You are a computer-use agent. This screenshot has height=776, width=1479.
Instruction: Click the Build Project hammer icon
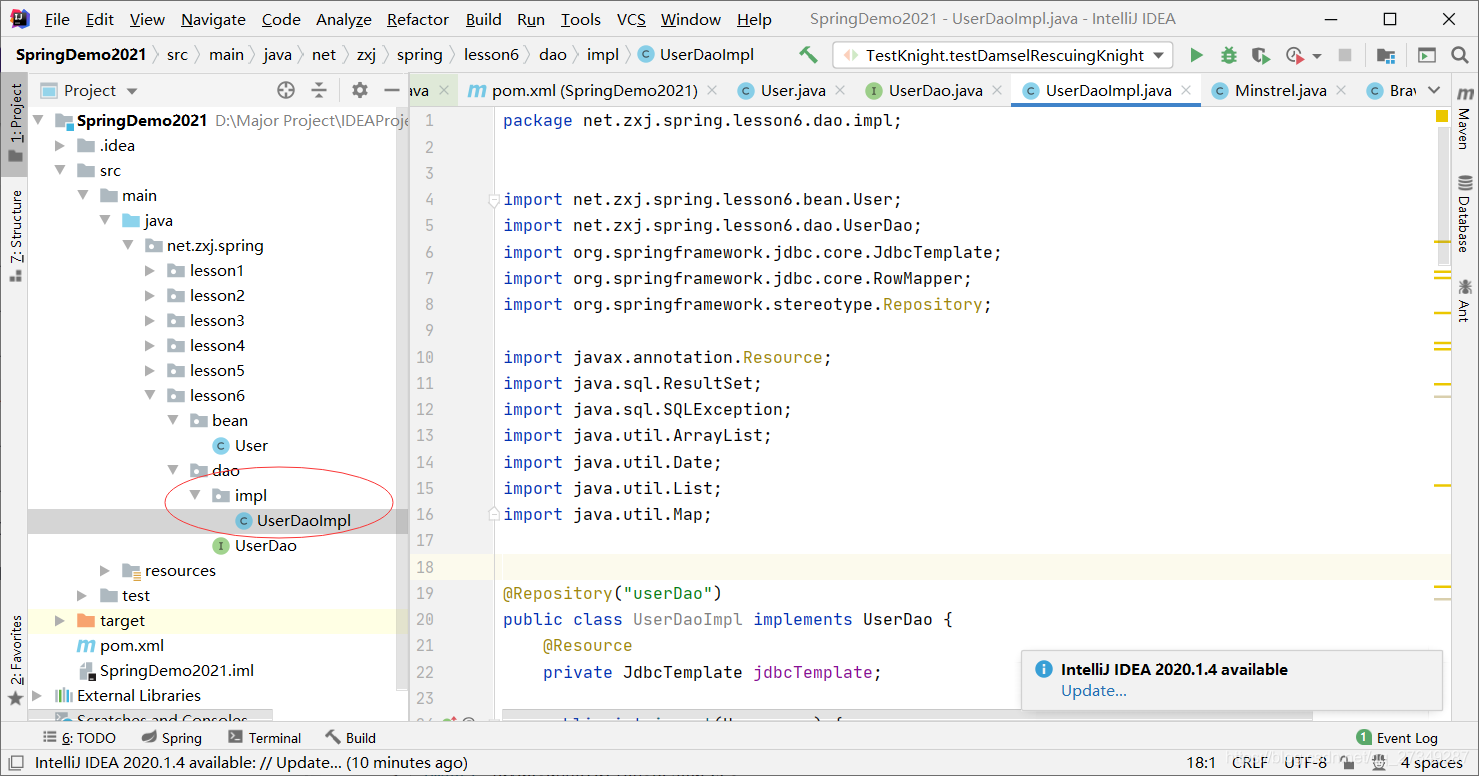pos(808,55)
